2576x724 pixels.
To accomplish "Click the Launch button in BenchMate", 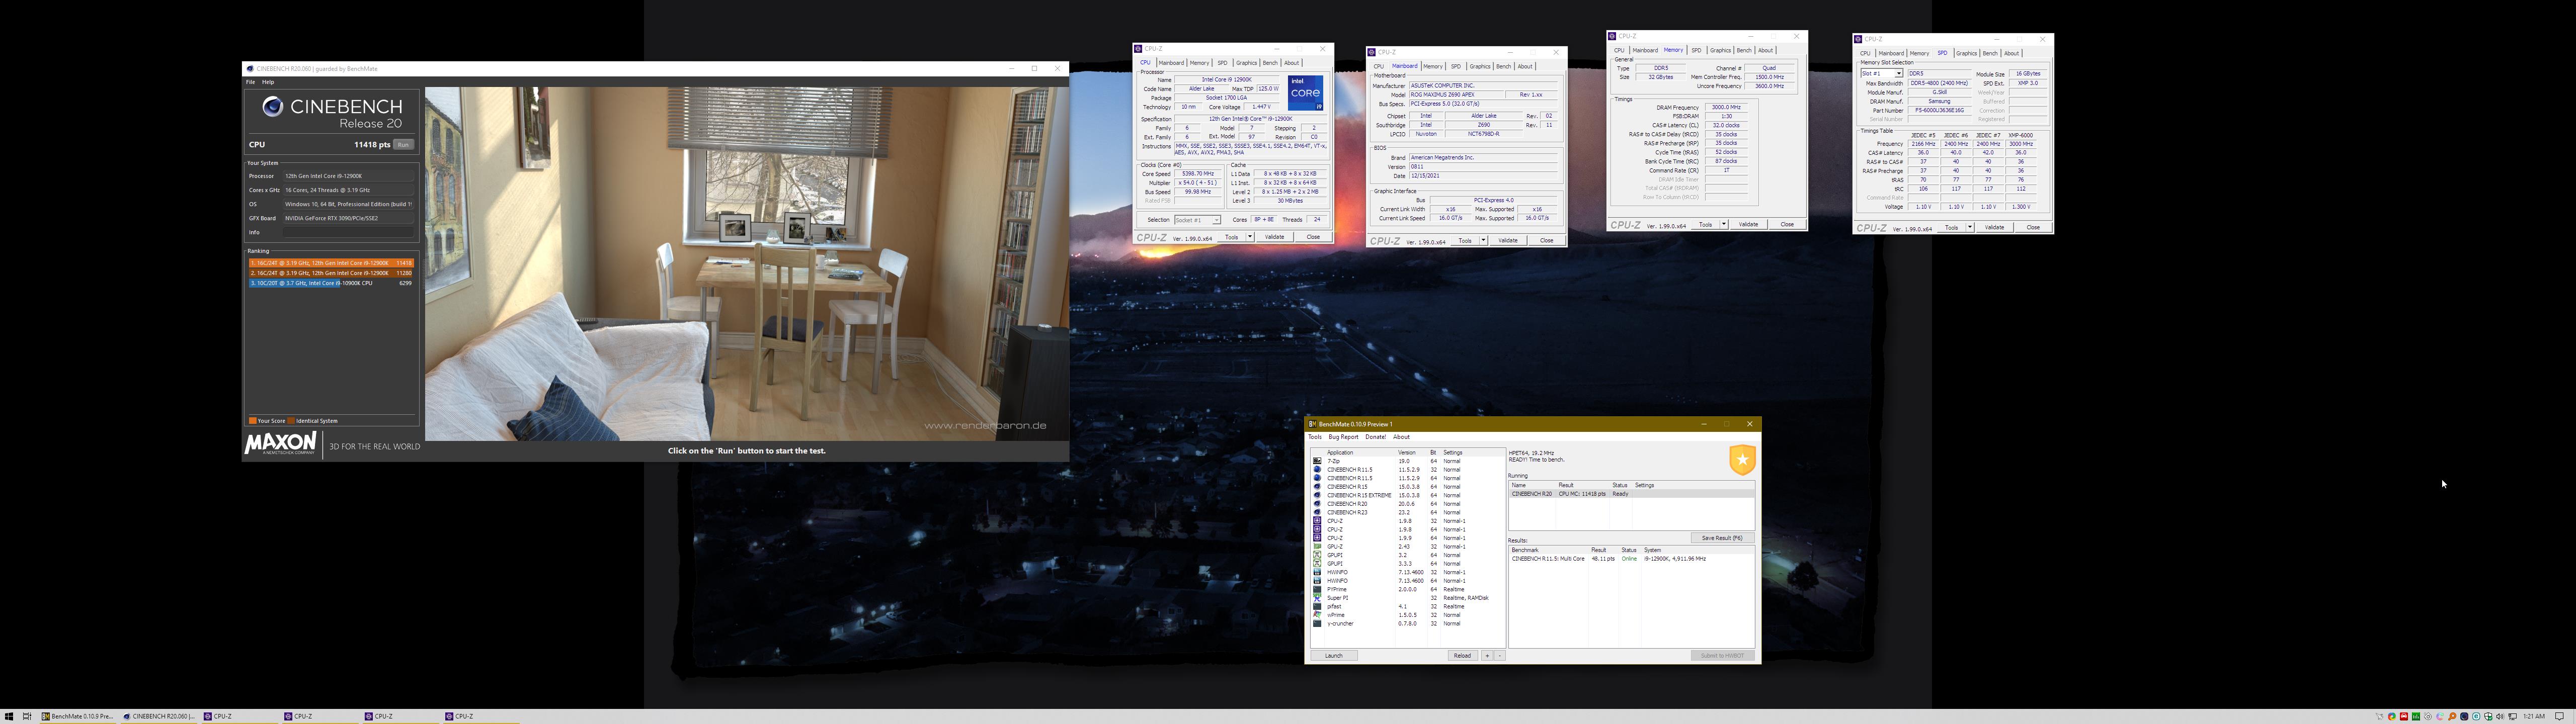I will point(1334,656).
